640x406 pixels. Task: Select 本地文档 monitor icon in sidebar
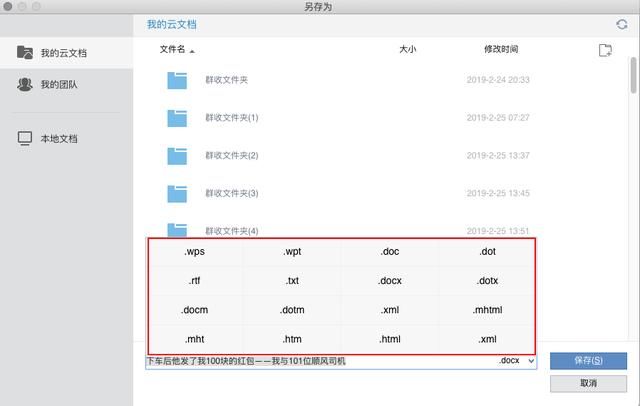(x=25, y=138)
